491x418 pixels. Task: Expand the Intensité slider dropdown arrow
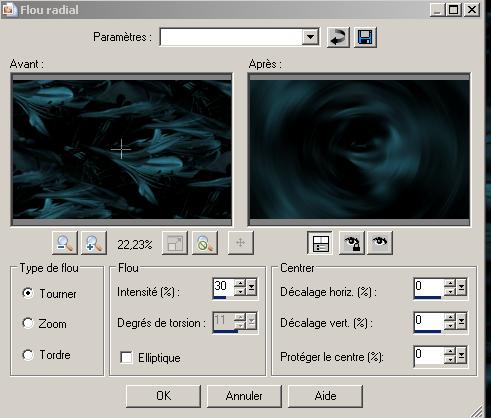[x=251, y=287]
